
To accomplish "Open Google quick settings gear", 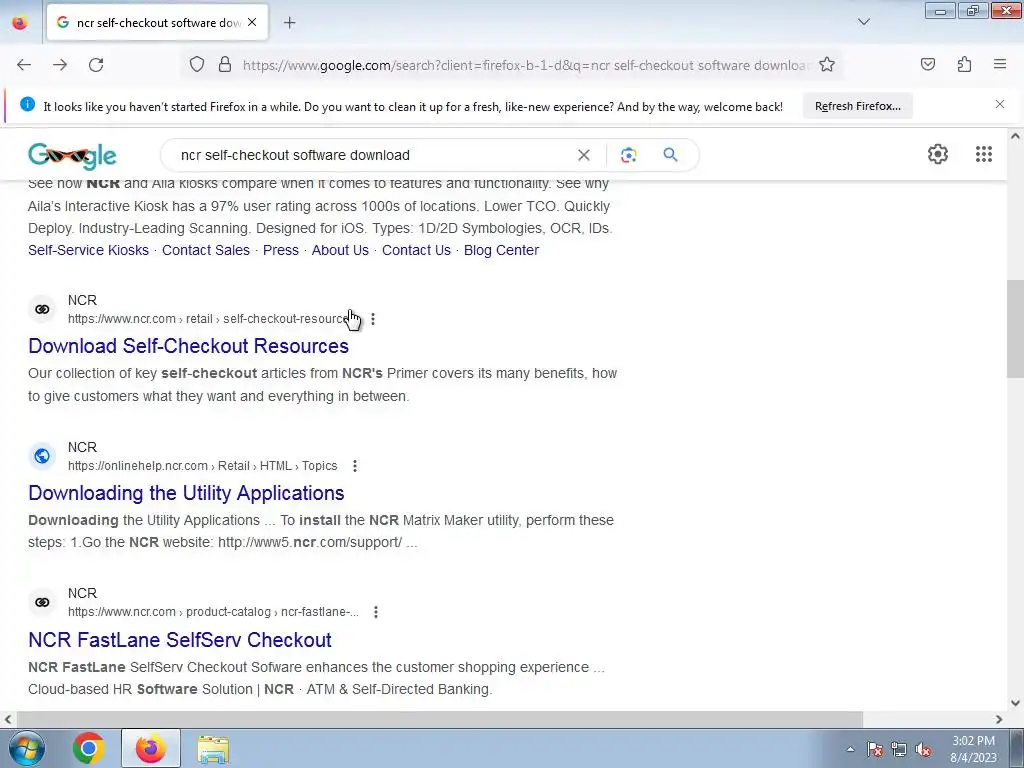I will click(938, 154).
